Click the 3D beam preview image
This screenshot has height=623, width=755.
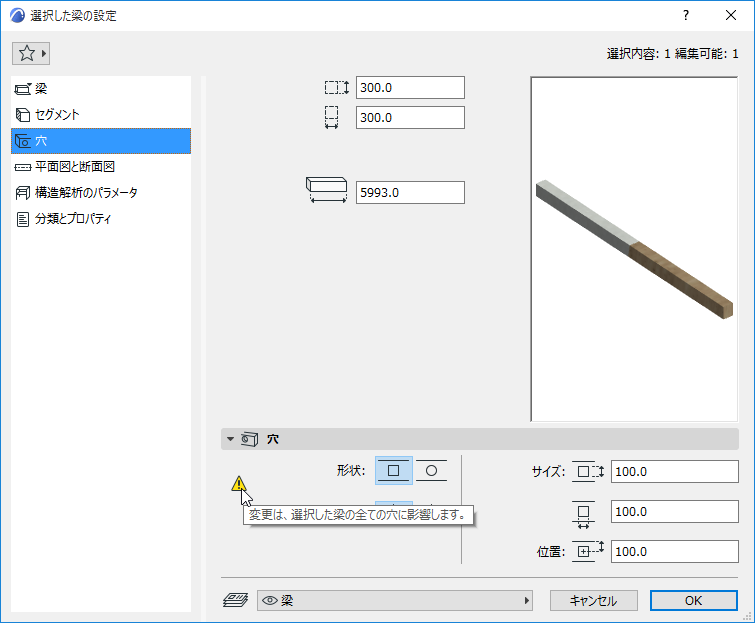634,249
